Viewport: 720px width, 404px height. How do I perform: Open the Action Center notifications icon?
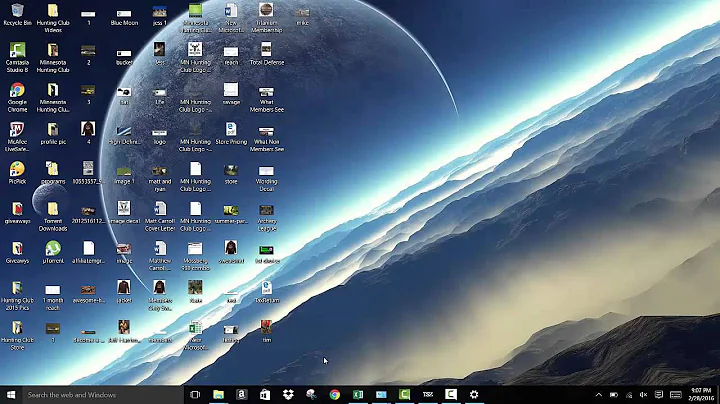[658, 394]
